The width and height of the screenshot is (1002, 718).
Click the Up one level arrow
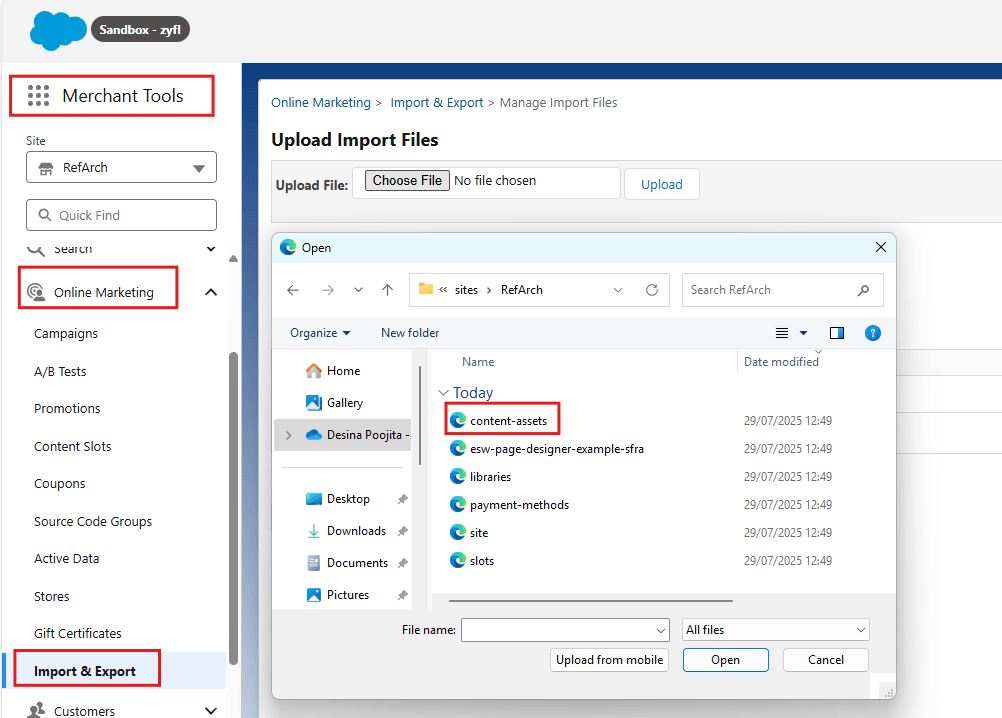click(x=387, y=290)
